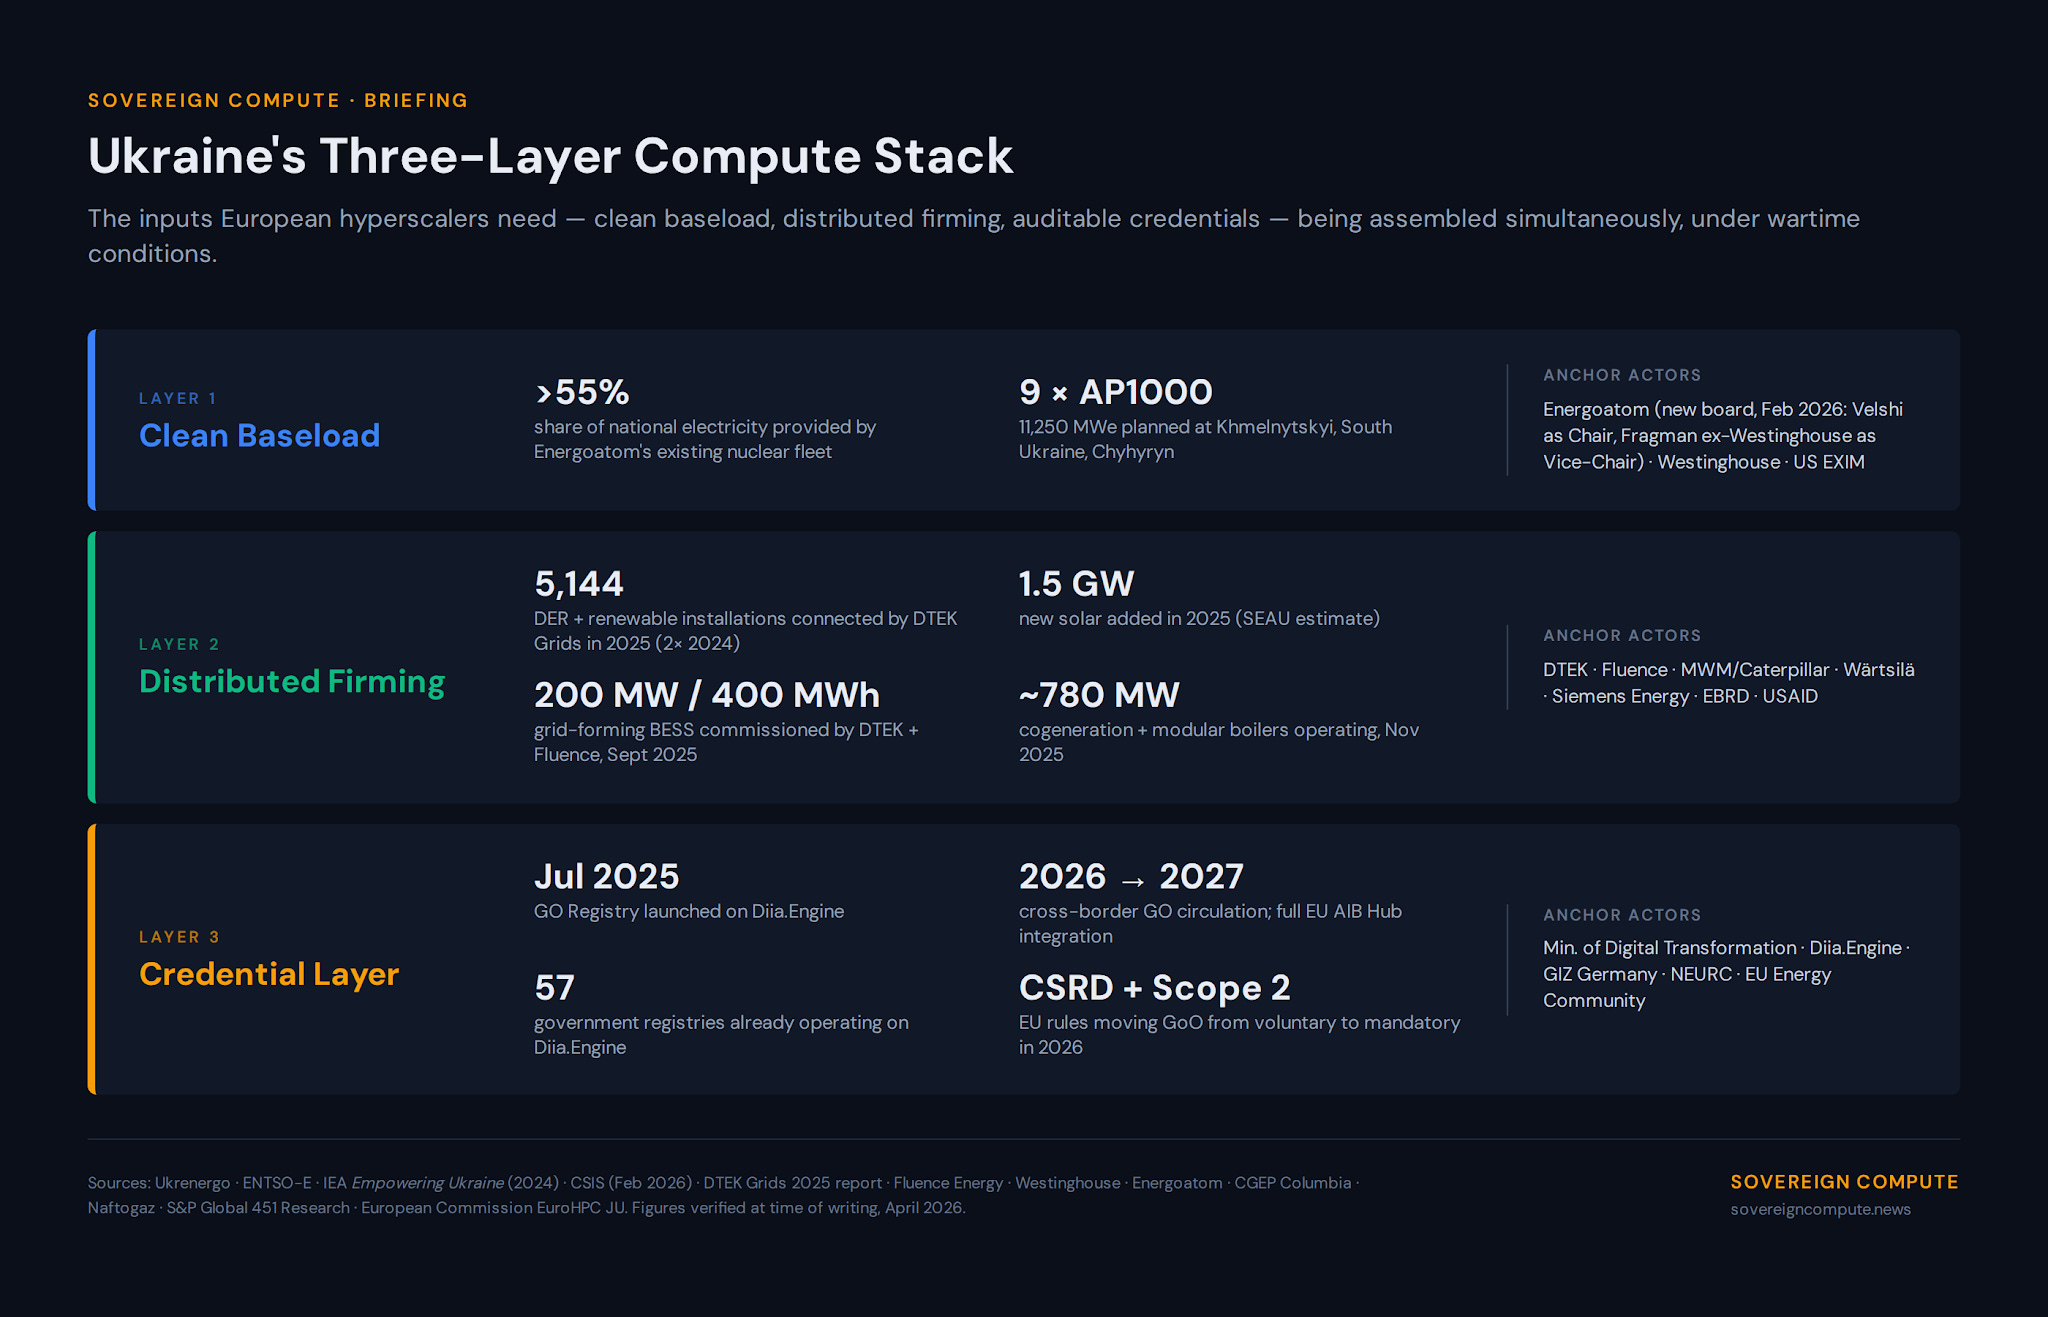This screenshot has width=2048, height=1317.
Task: Click the green accent bar on Layer 2
Action: click(x=92, y=667)
